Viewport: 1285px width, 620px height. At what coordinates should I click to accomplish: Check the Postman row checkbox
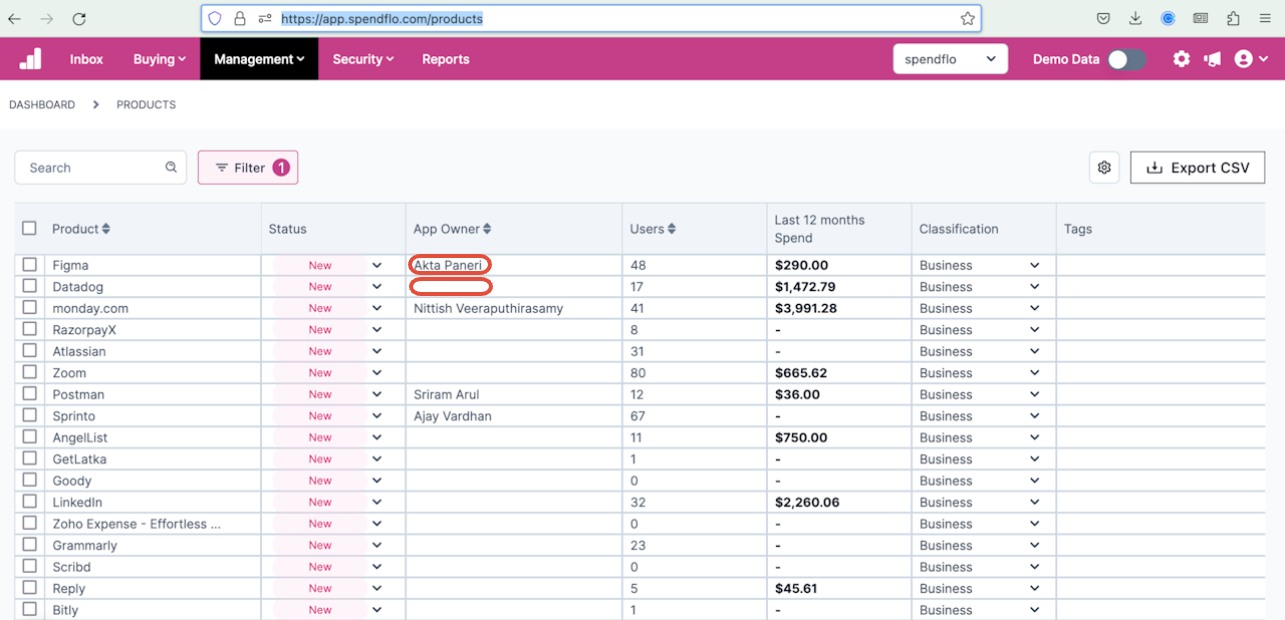(x=30, y=394)
